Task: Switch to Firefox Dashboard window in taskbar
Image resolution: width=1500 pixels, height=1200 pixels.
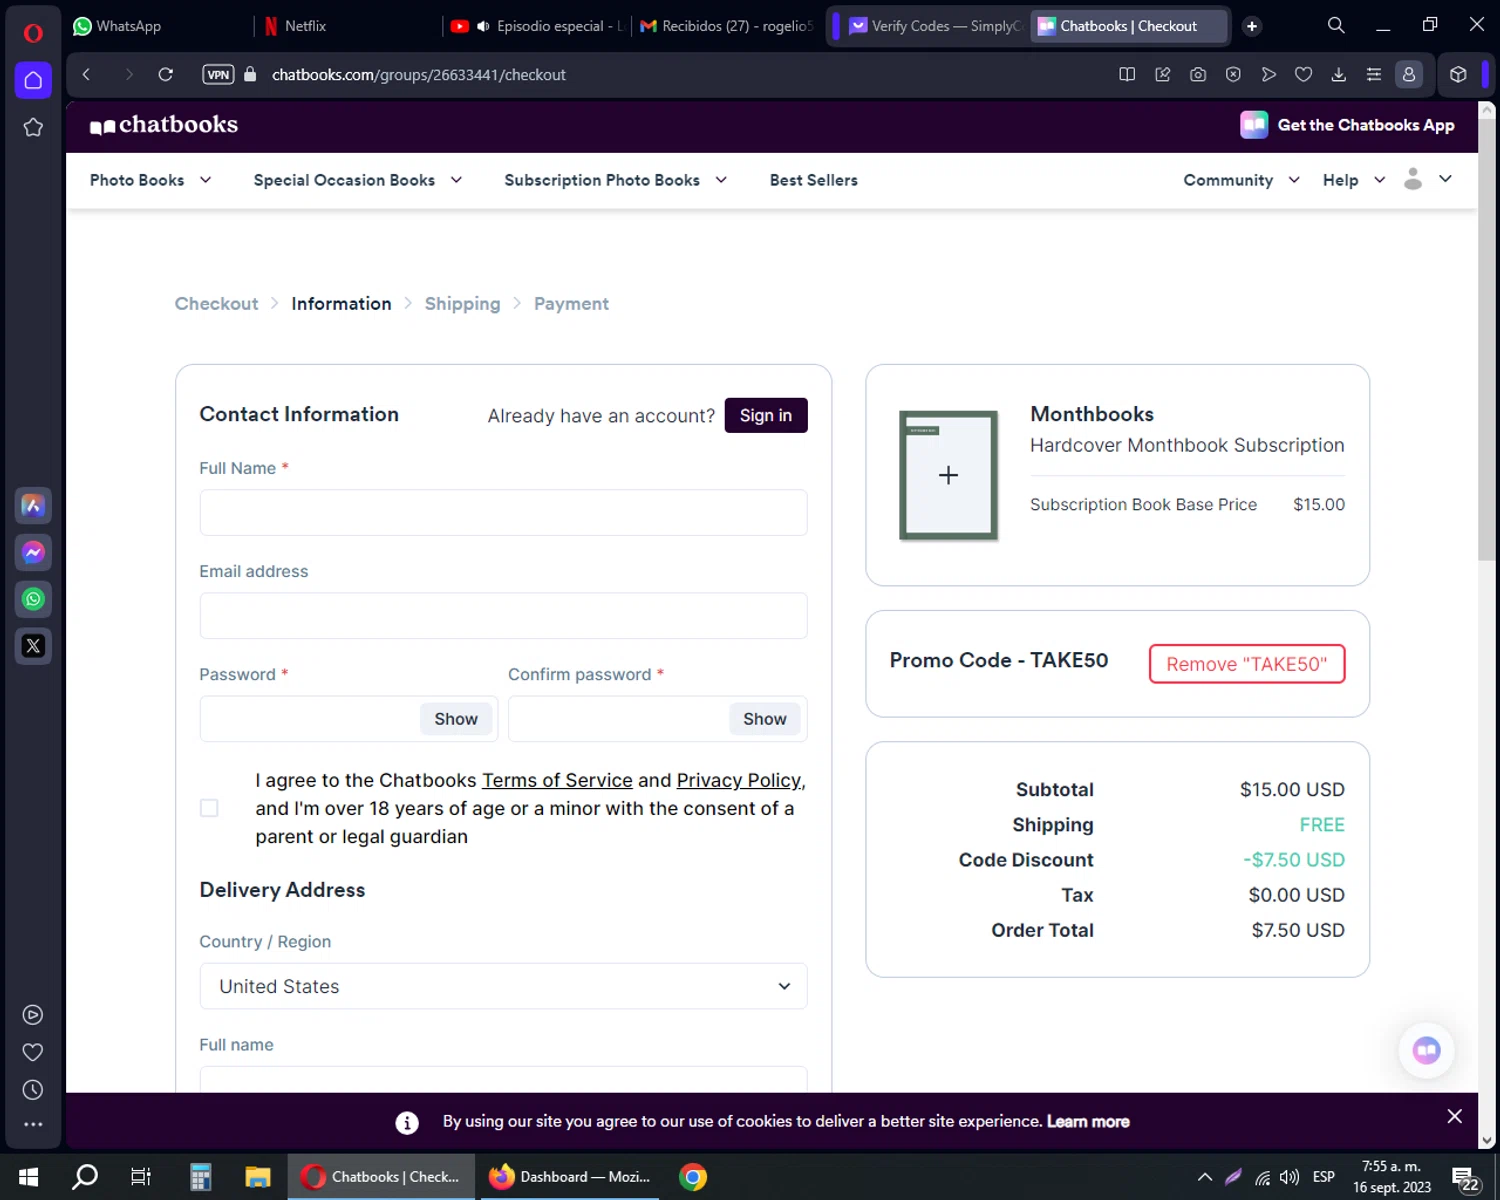Action: point(569,1177)
